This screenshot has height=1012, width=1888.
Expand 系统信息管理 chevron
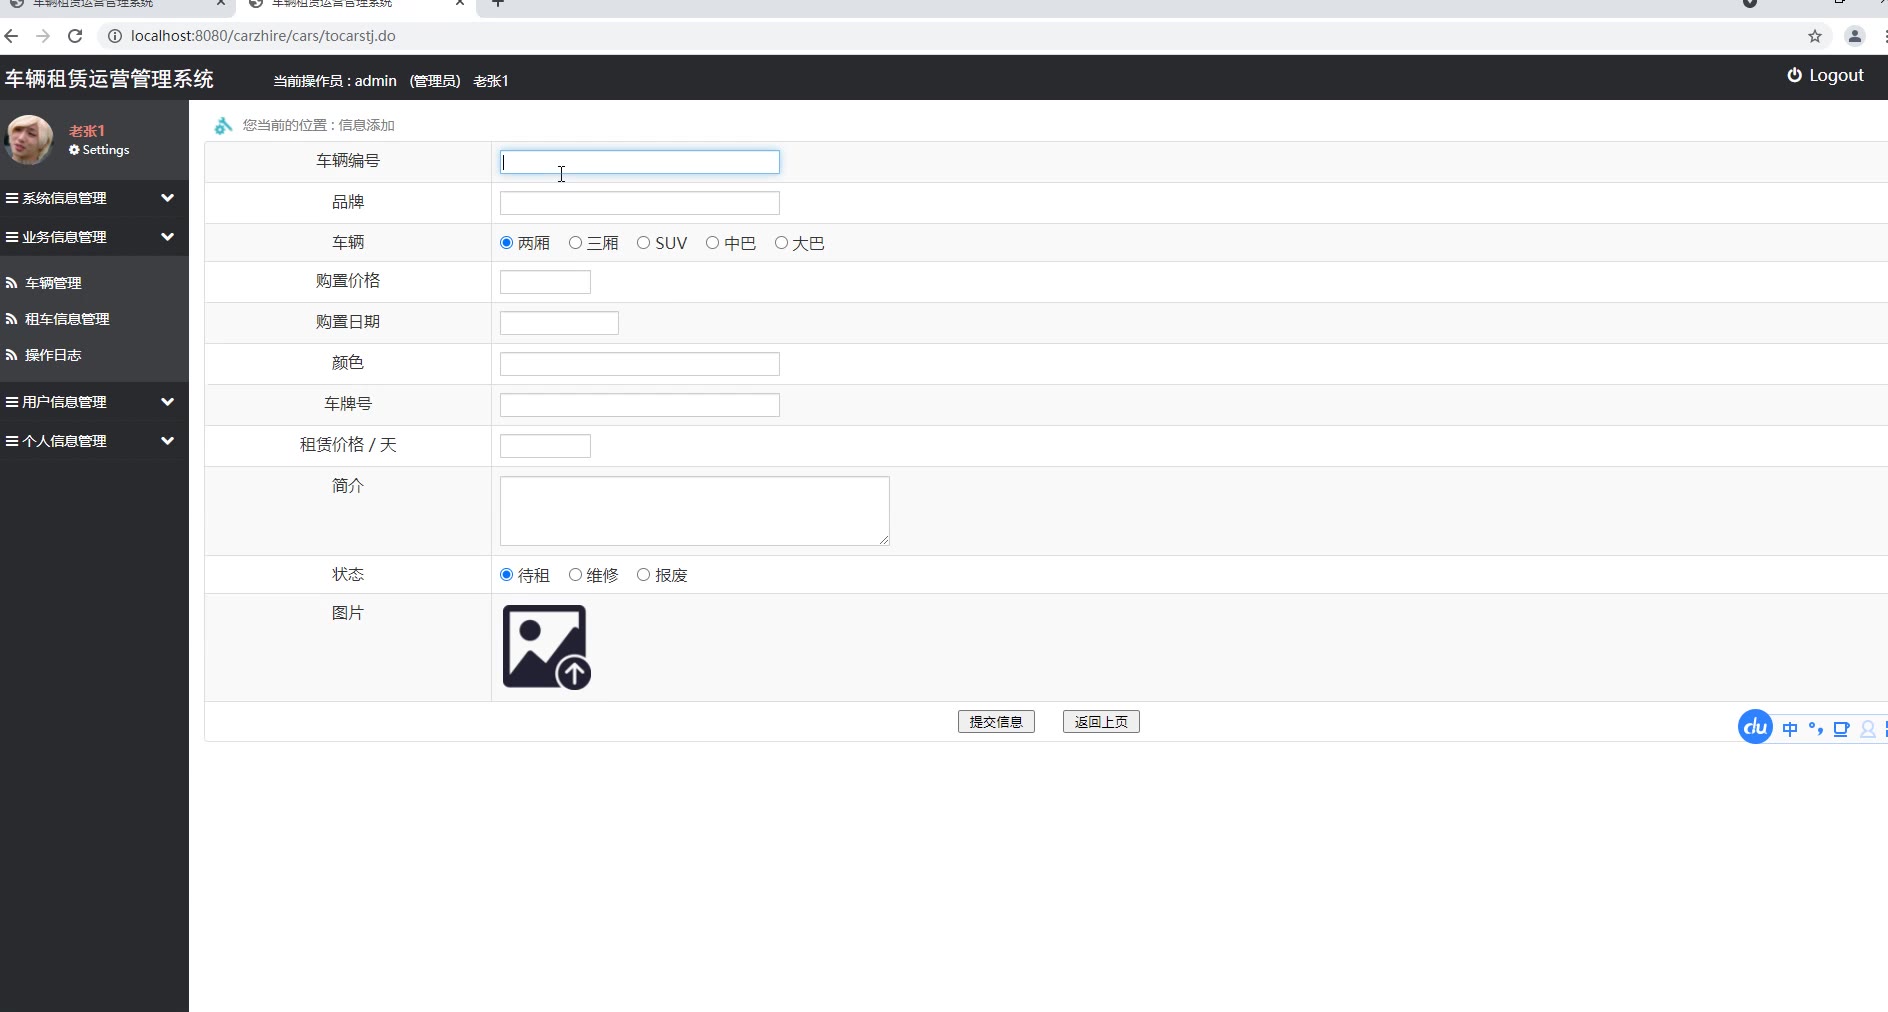tap(167, 198)
